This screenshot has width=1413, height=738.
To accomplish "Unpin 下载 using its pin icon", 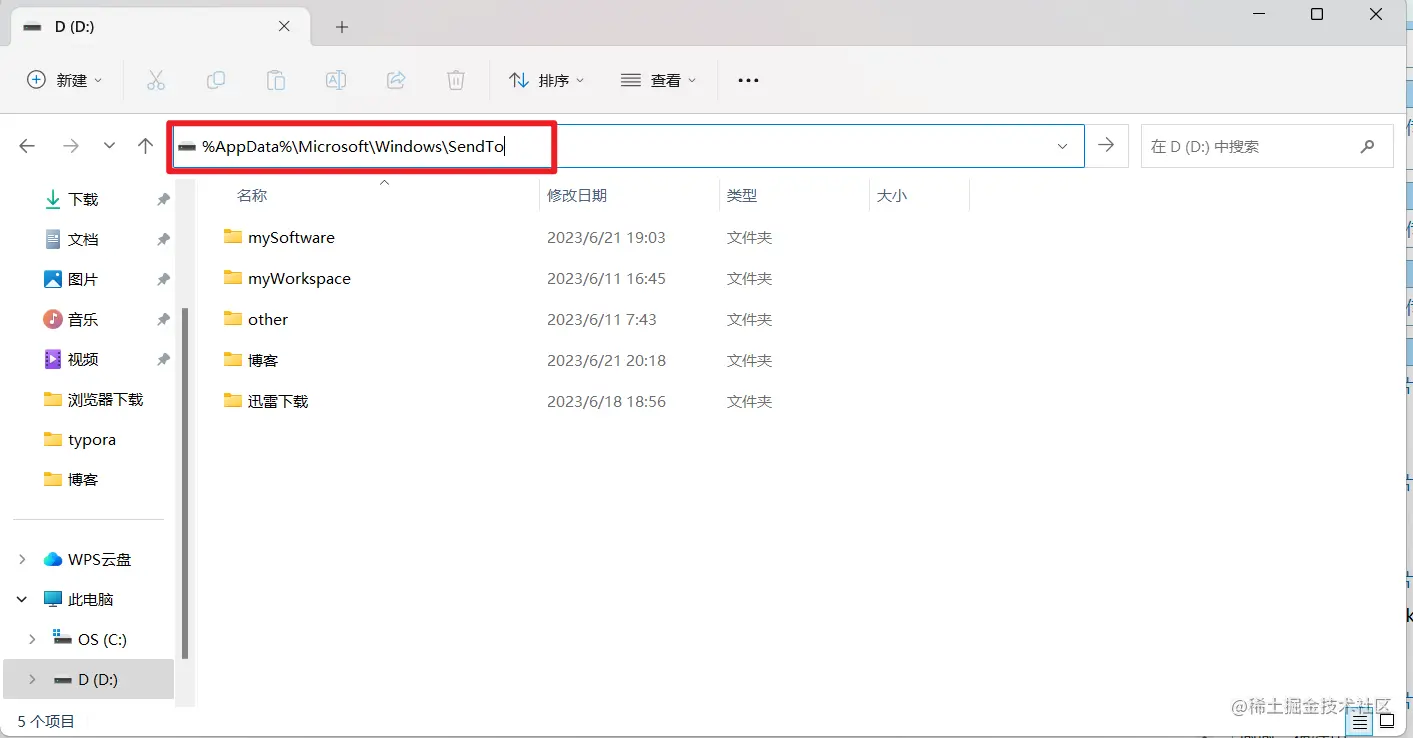I will [163, 200].
